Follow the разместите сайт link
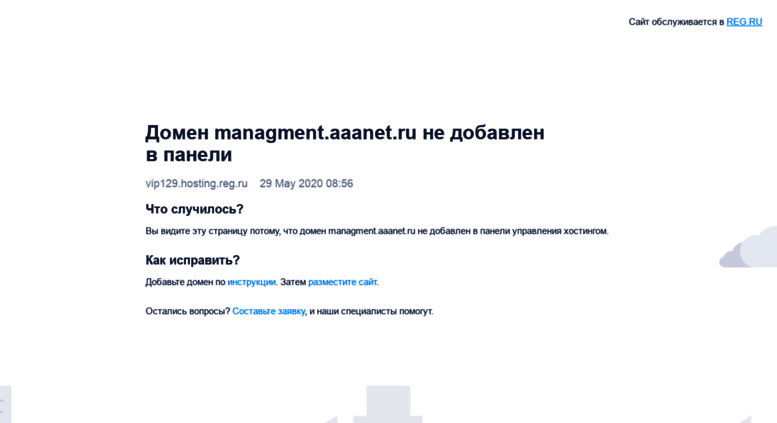The image size is (777, 423). click(342, 282)
